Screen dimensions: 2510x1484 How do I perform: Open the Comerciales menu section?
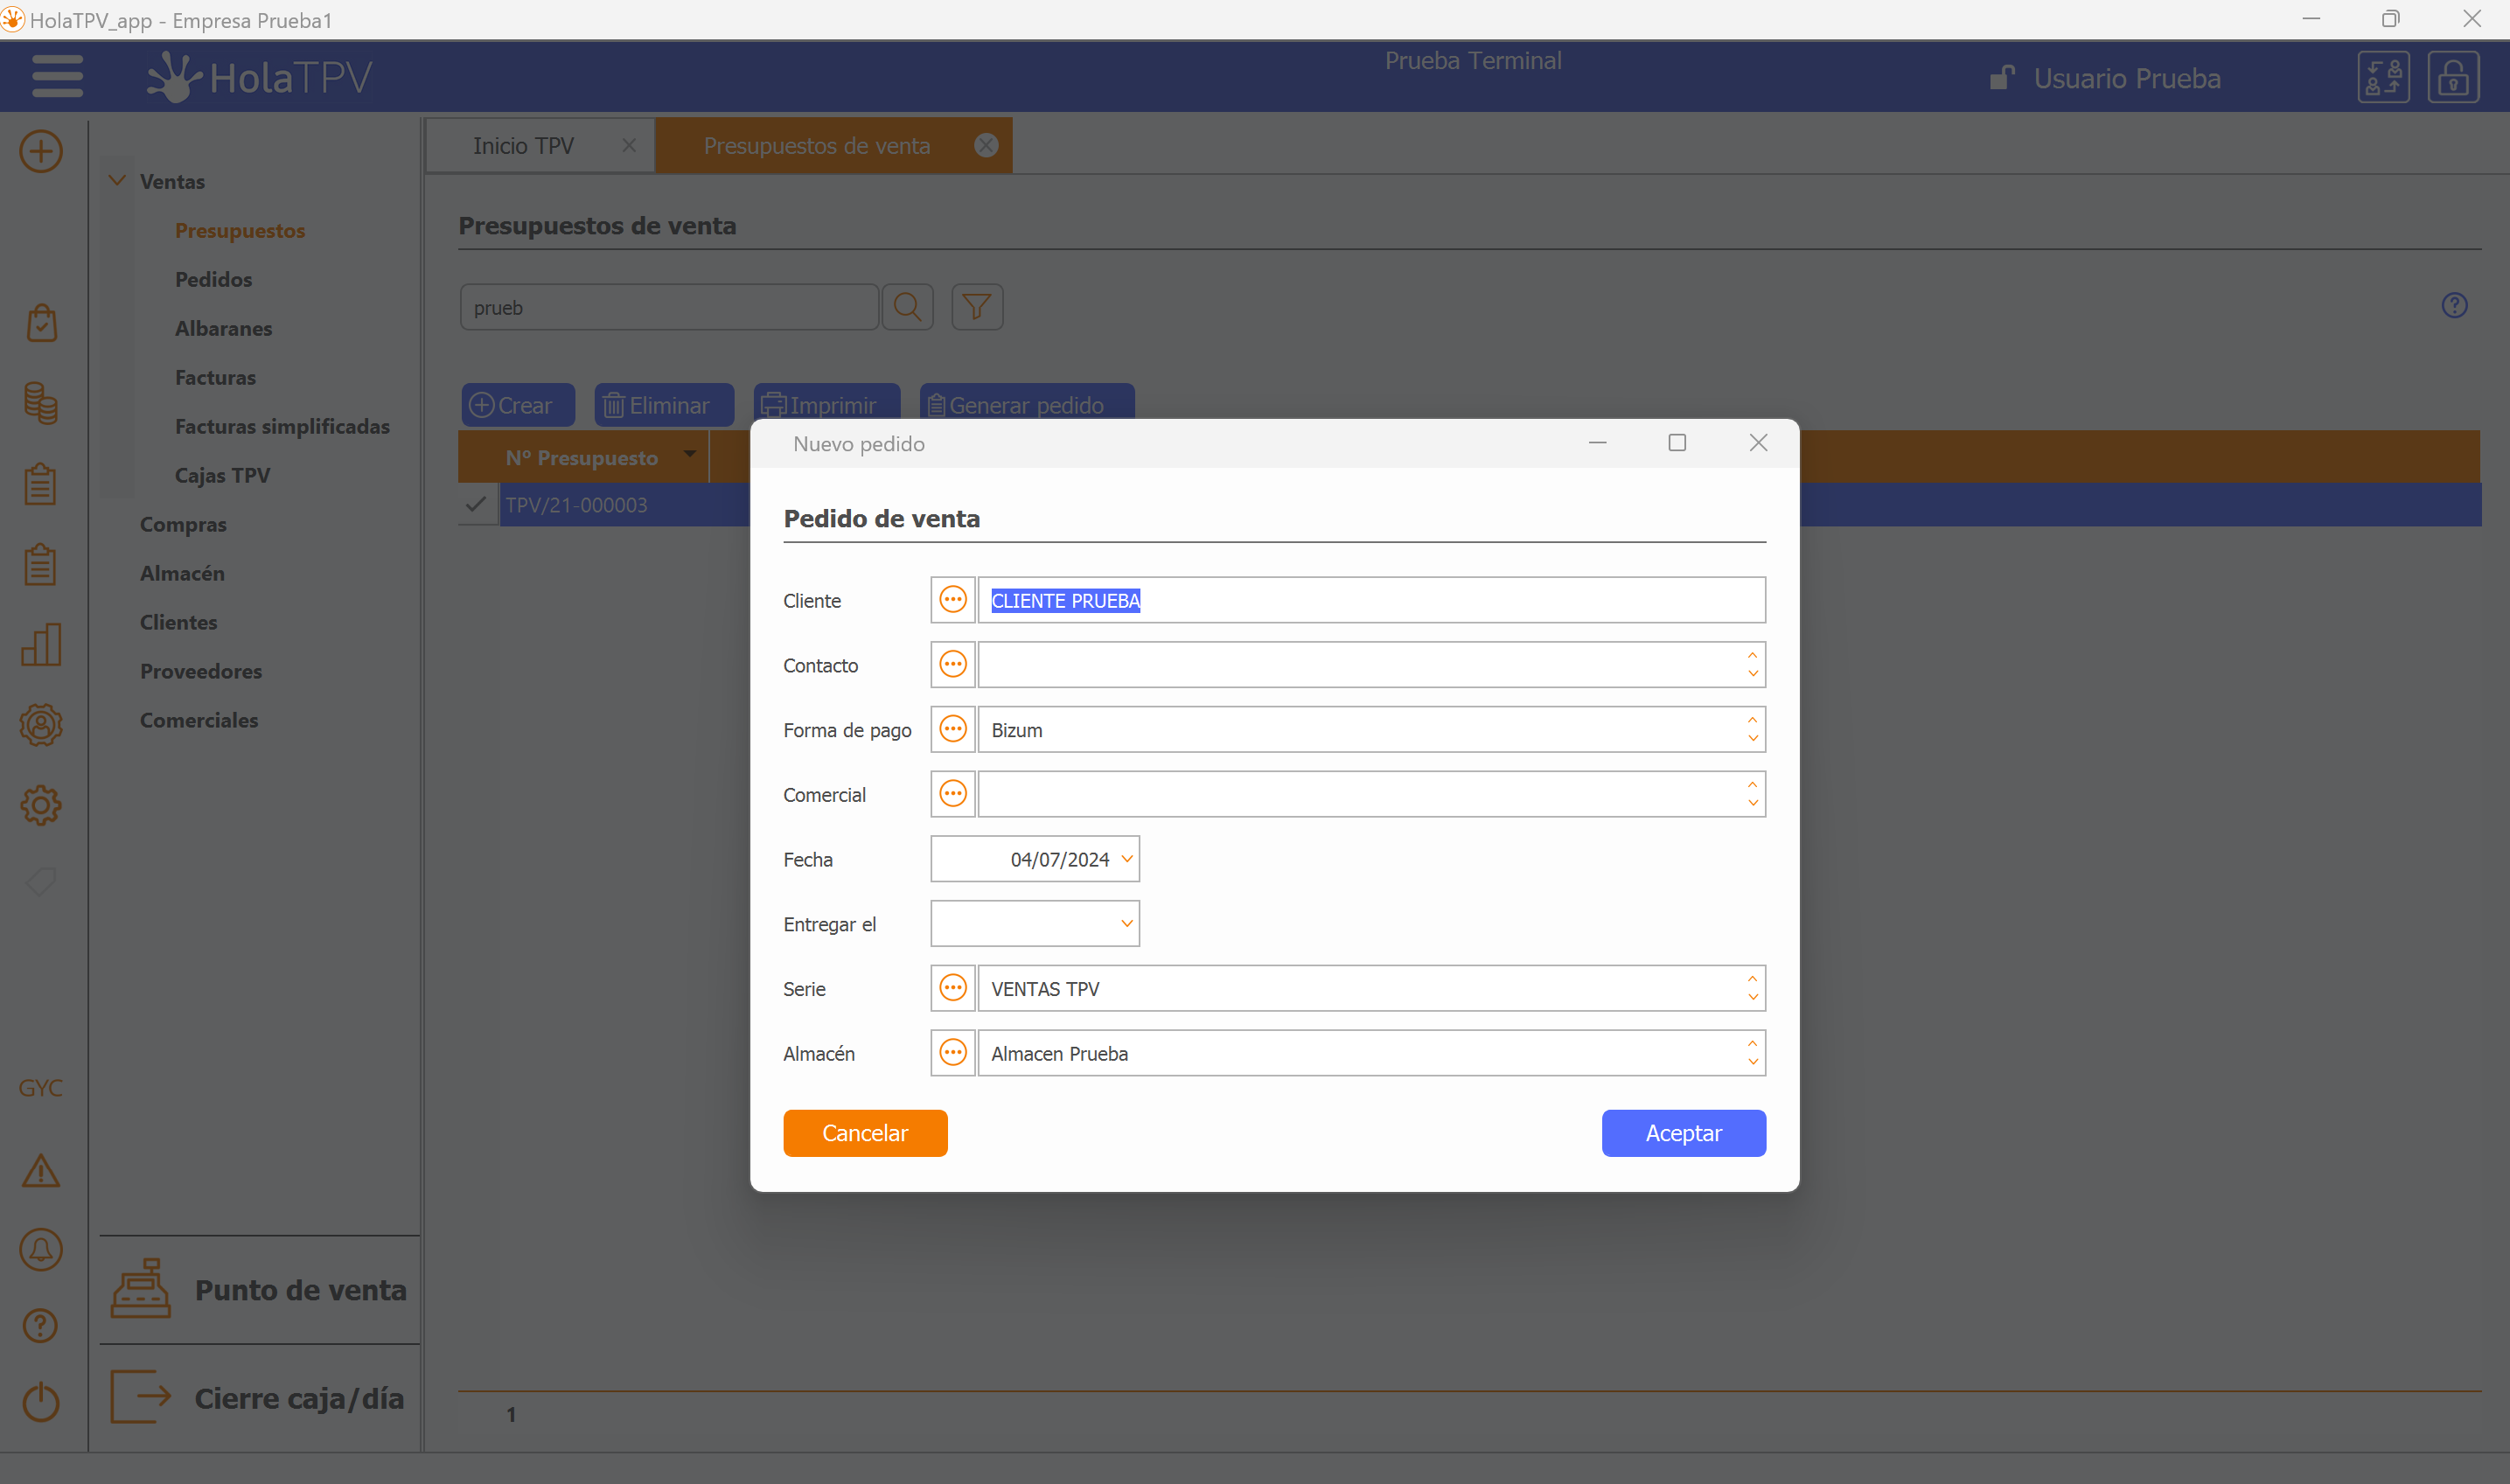199,720
